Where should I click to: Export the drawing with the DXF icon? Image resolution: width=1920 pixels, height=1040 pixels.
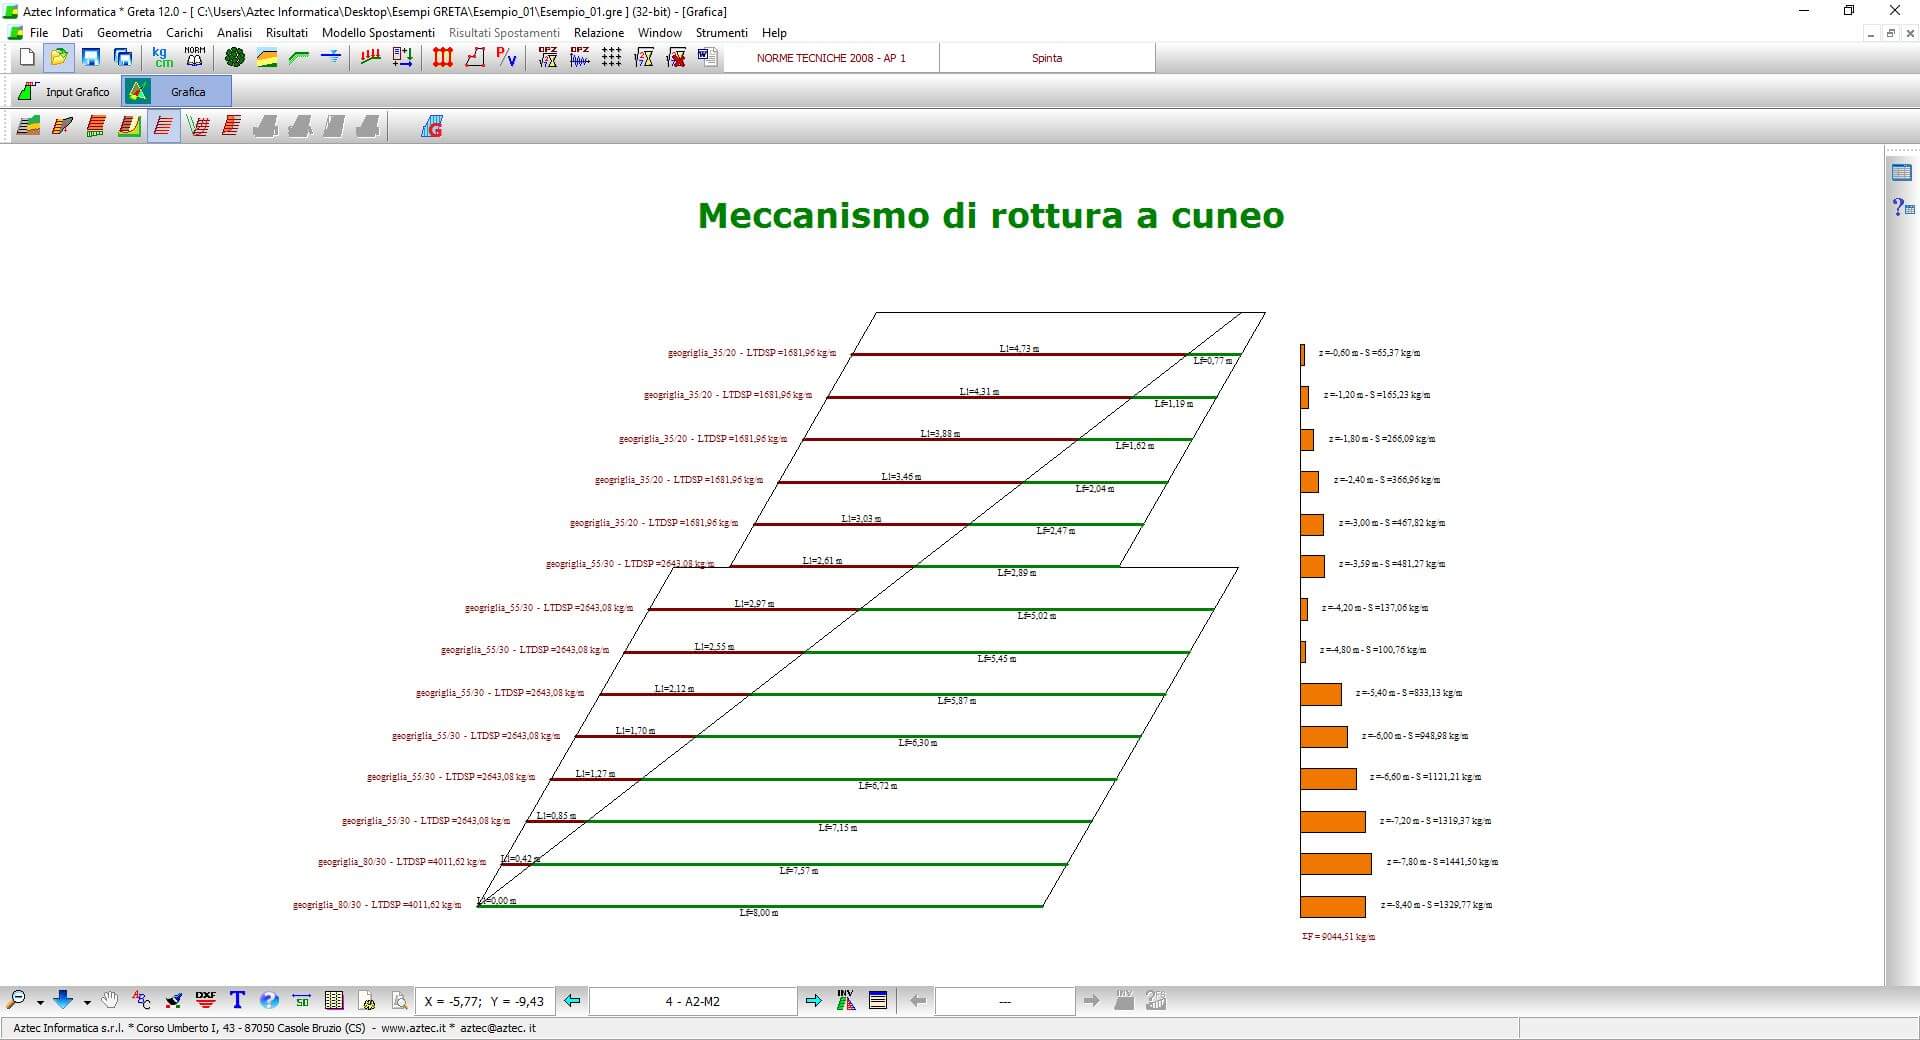(206, 1000)
